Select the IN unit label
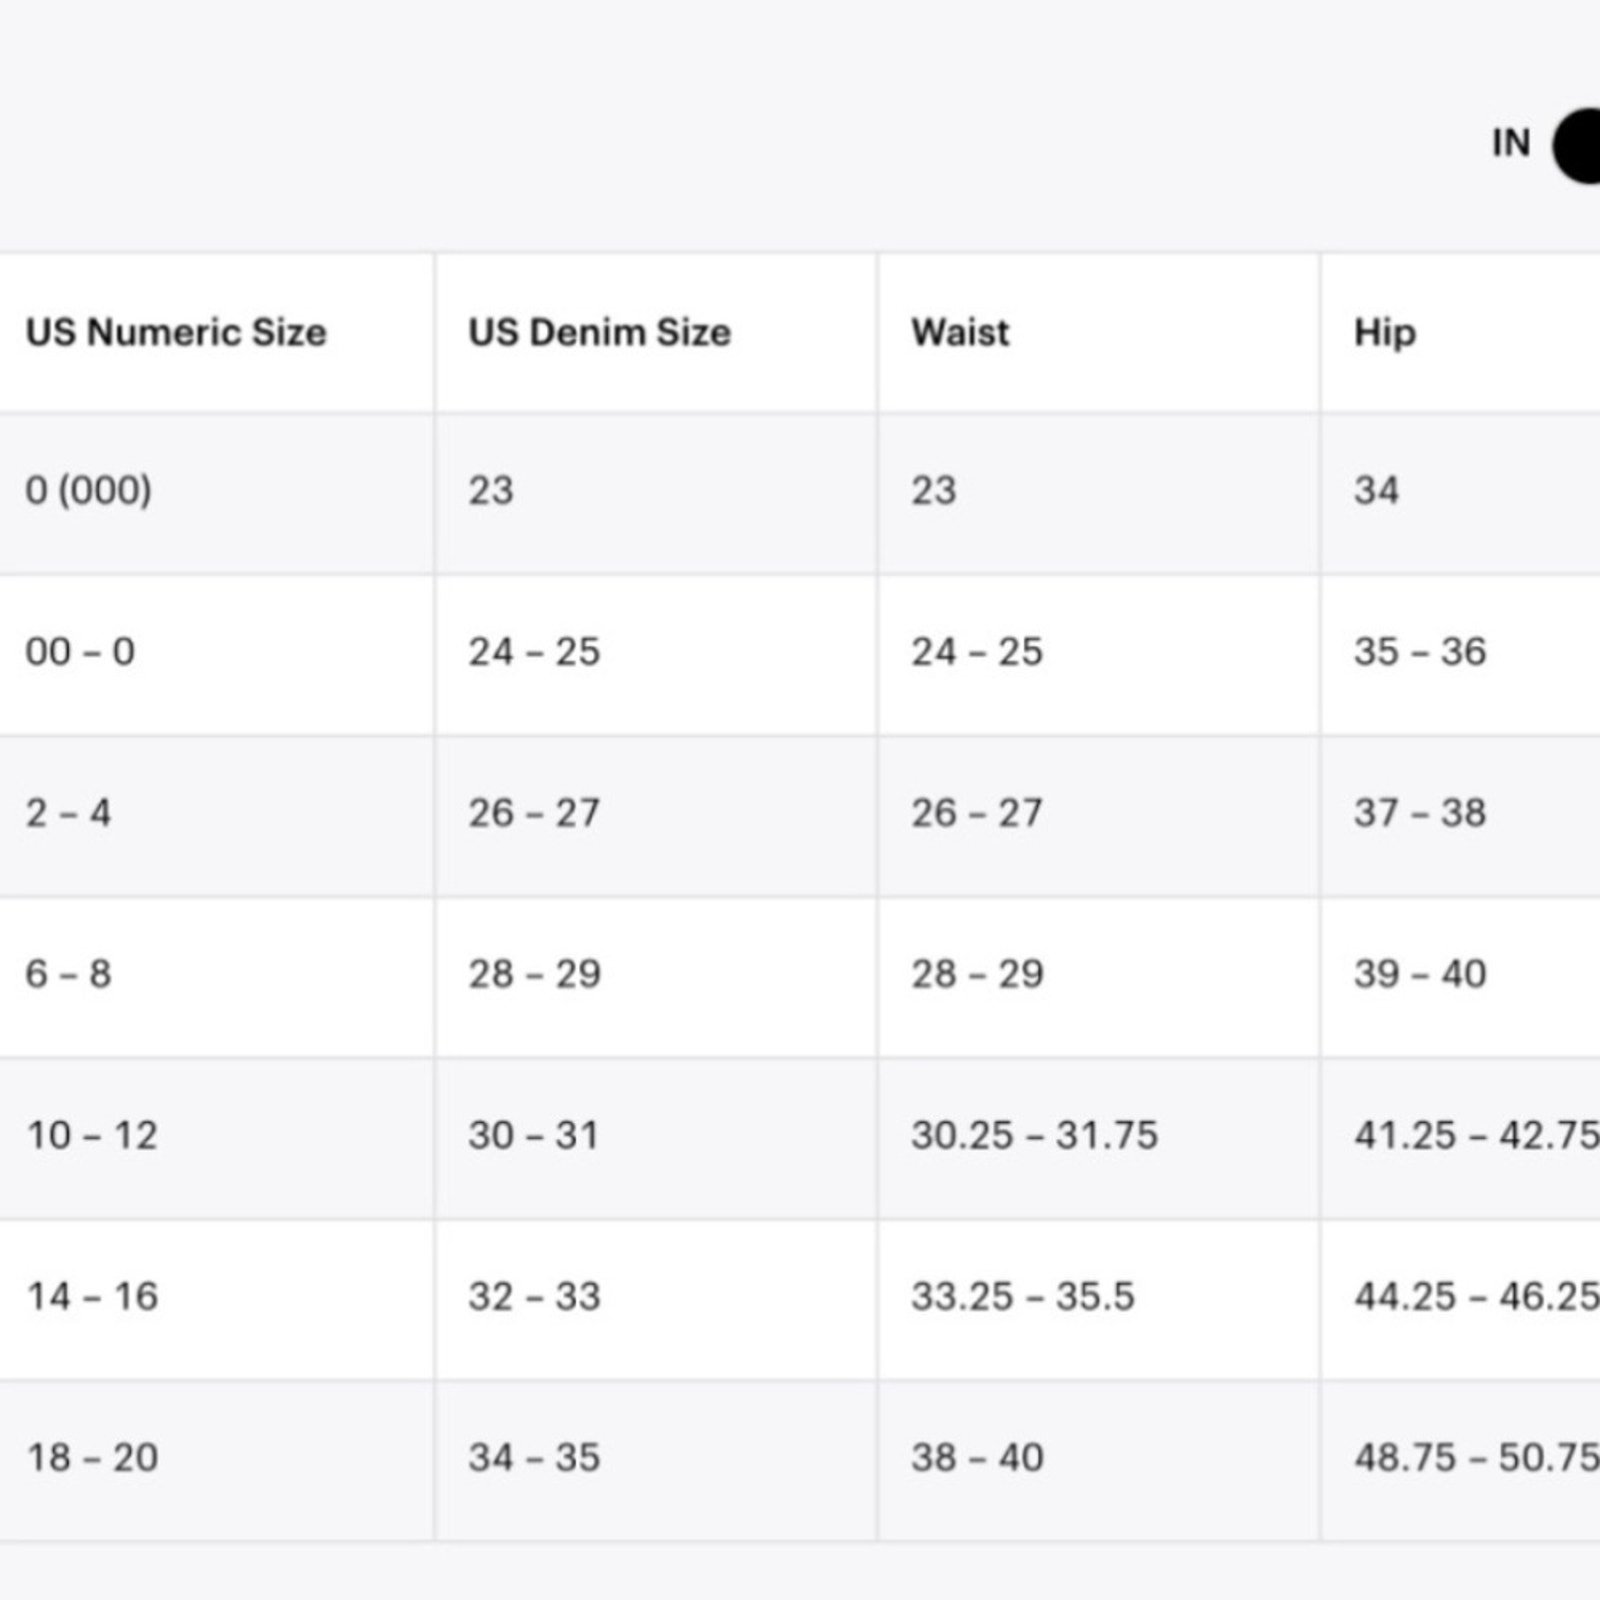Screen dimensions: 1600x1600 tap(1511, 144)
